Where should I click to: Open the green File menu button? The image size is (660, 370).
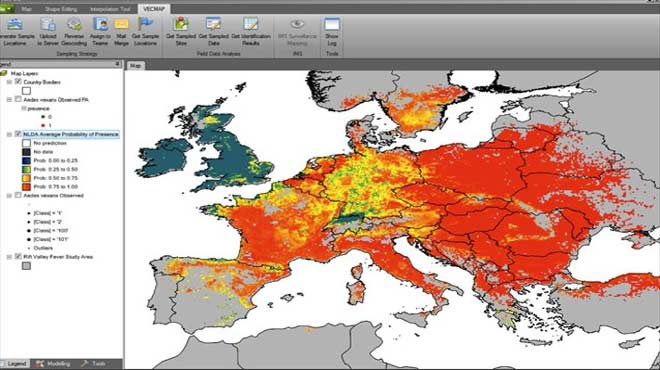(x=7, y=8)
